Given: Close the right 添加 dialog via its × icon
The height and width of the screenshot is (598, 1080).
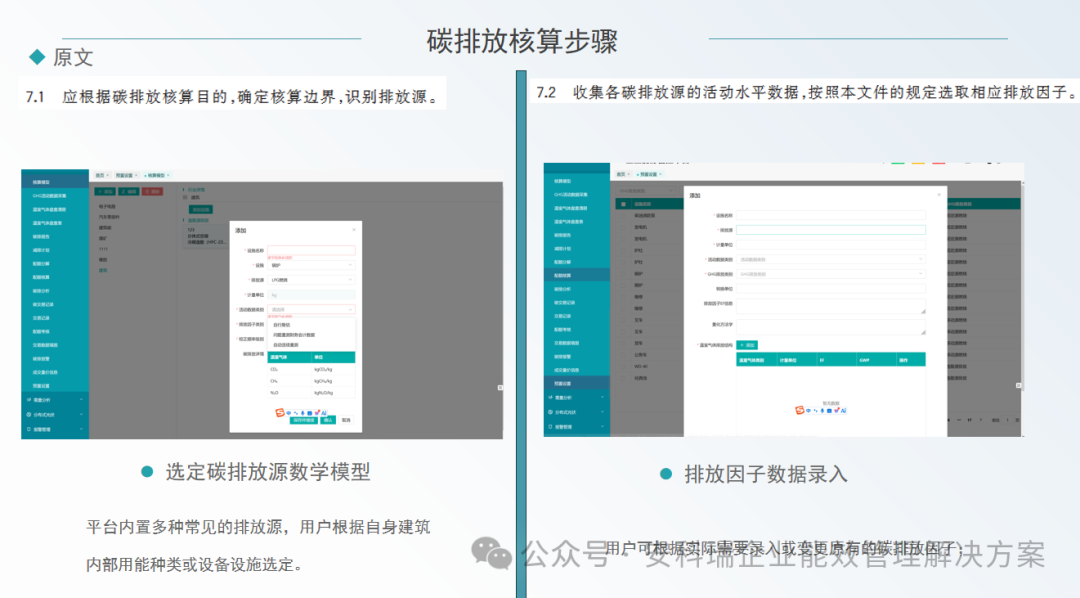Looking at the screenshot, I should 939,193.
